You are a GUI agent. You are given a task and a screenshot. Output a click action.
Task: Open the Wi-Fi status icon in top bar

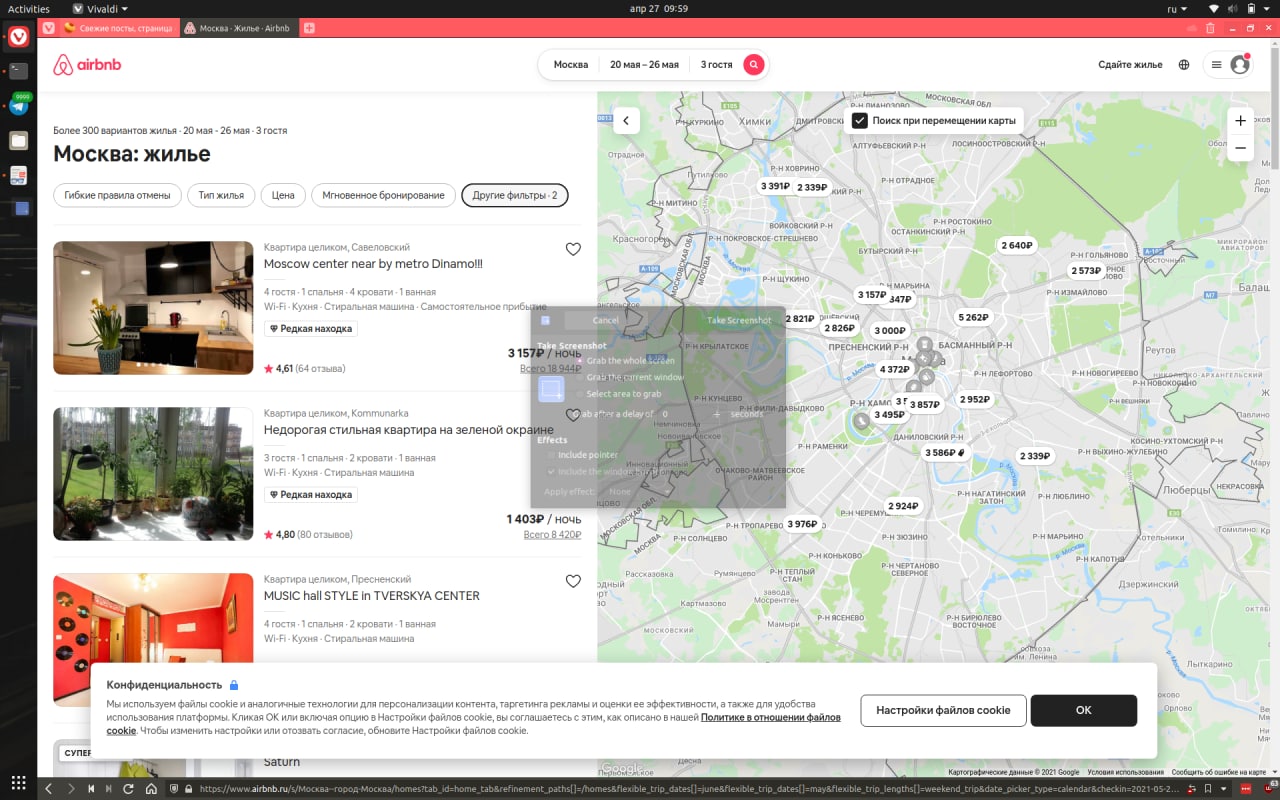pos(1214,8)
